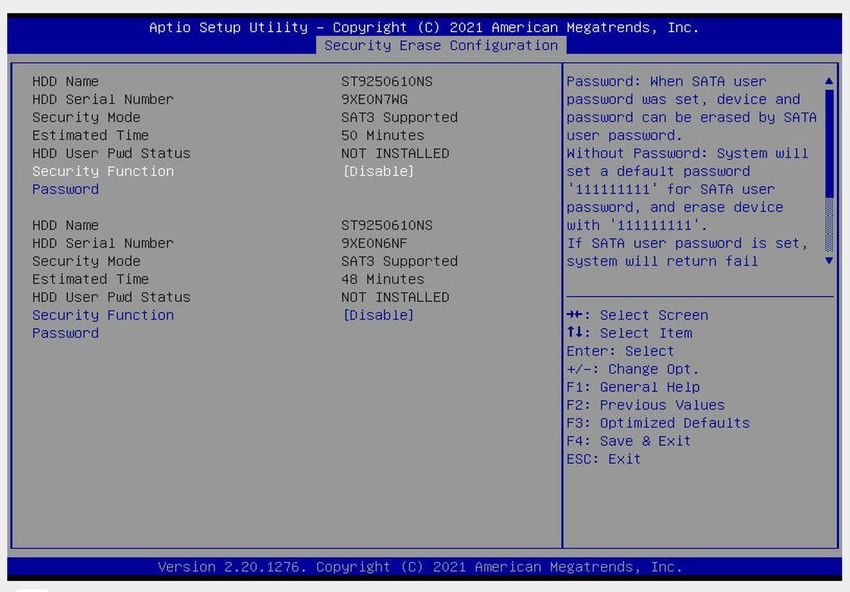Click the F1: General Help hint

coord(633,387)
